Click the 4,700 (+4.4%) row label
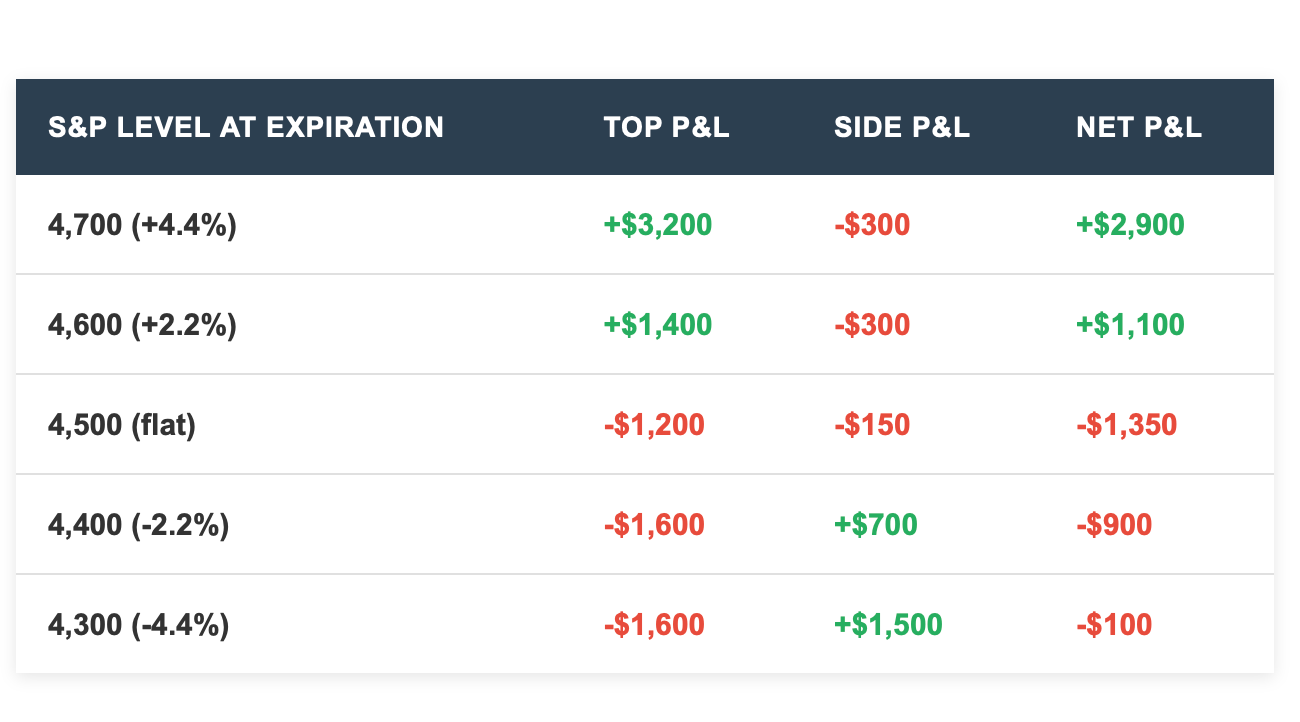The image size is (1300, 722). click(142, 225)
